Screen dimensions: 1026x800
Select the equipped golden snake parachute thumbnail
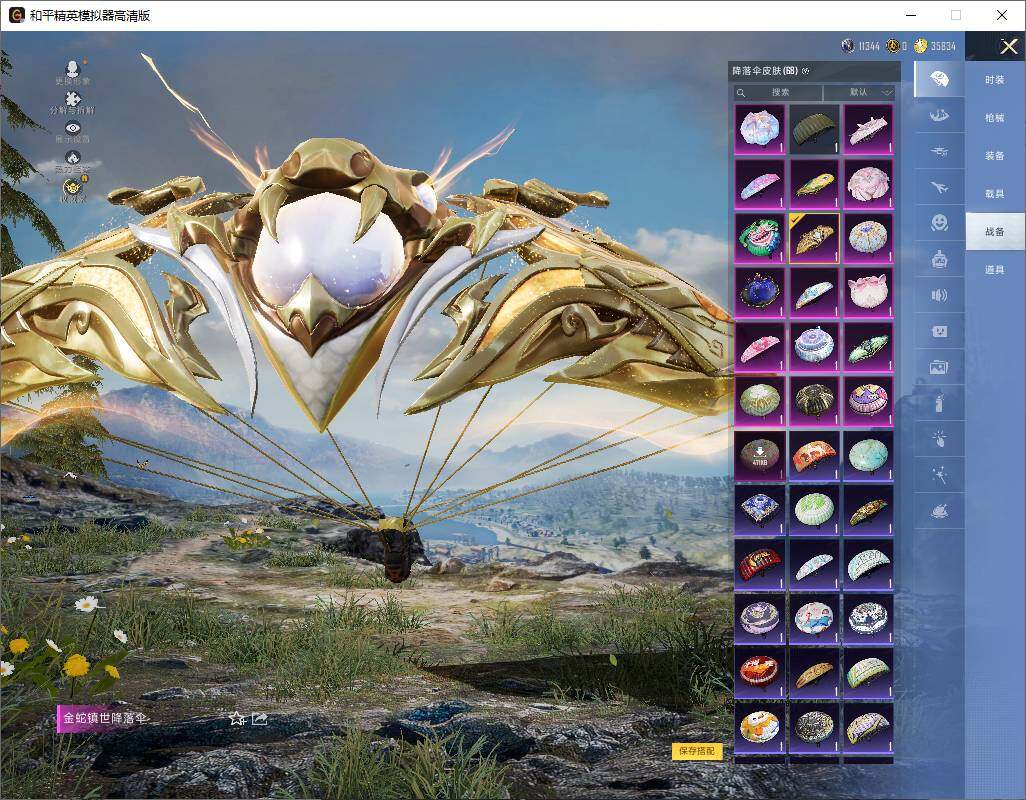tap(814, 238)
